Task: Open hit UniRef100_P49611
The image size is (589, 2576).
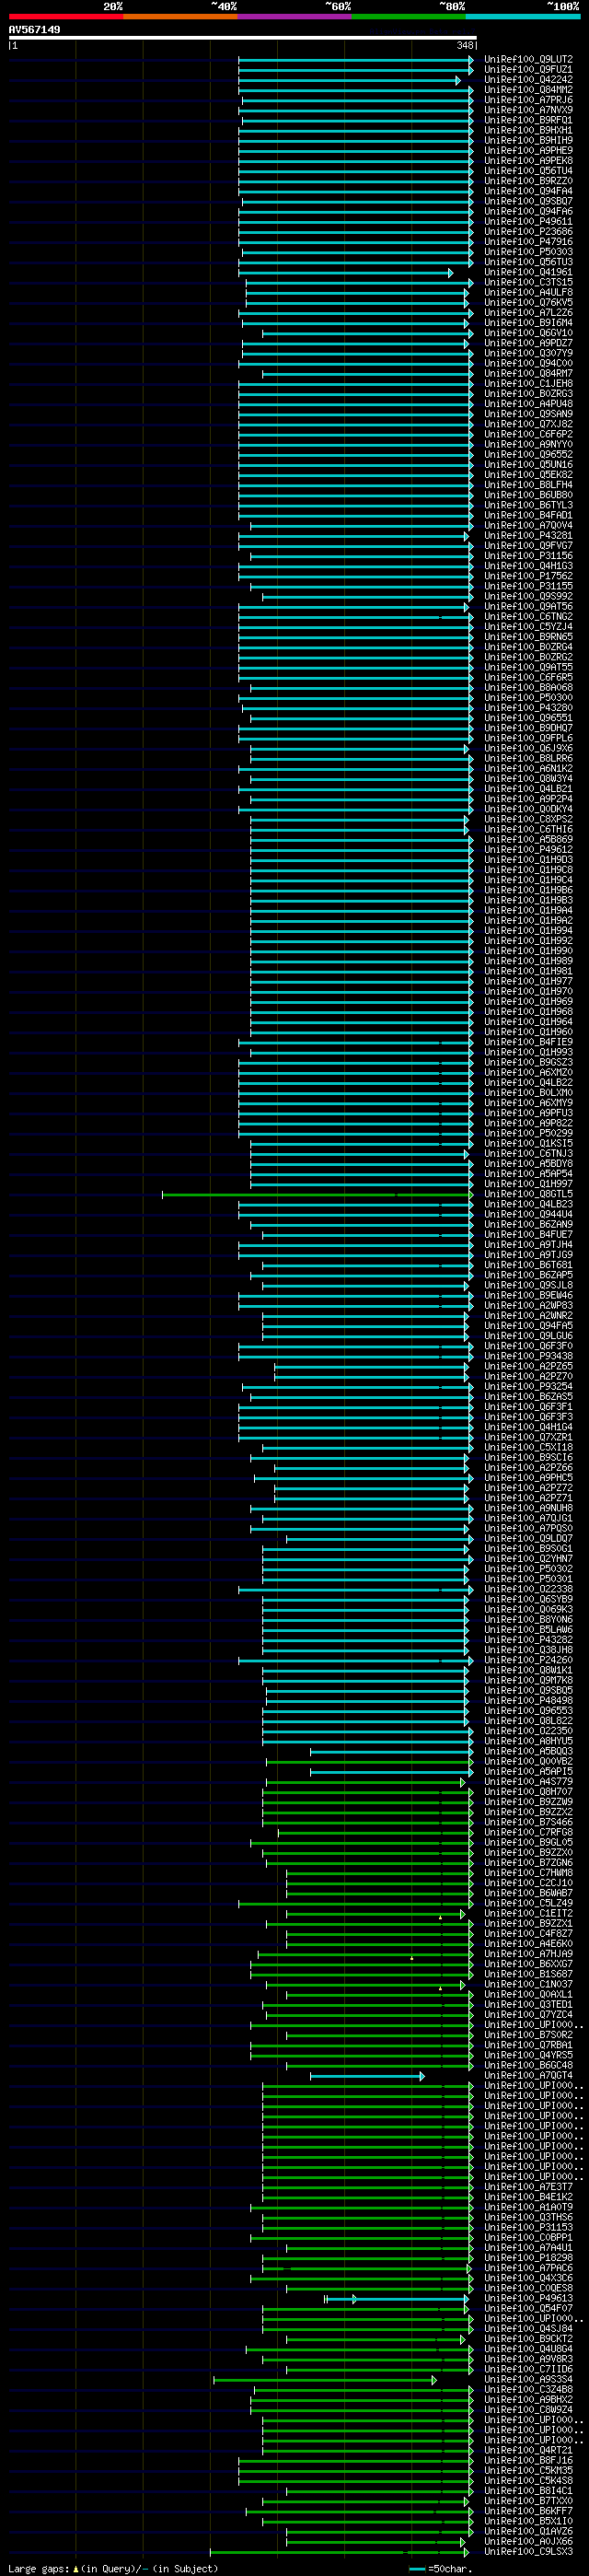Action: tap(529, 221)
